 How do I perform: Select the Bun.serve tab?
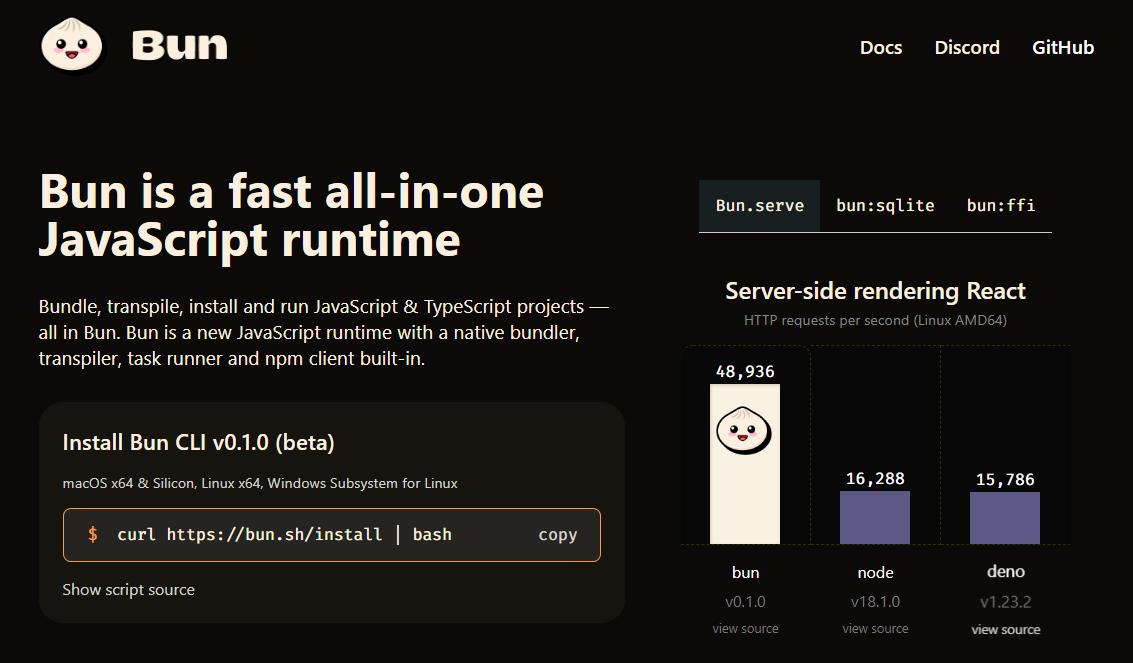coord(759,206)
